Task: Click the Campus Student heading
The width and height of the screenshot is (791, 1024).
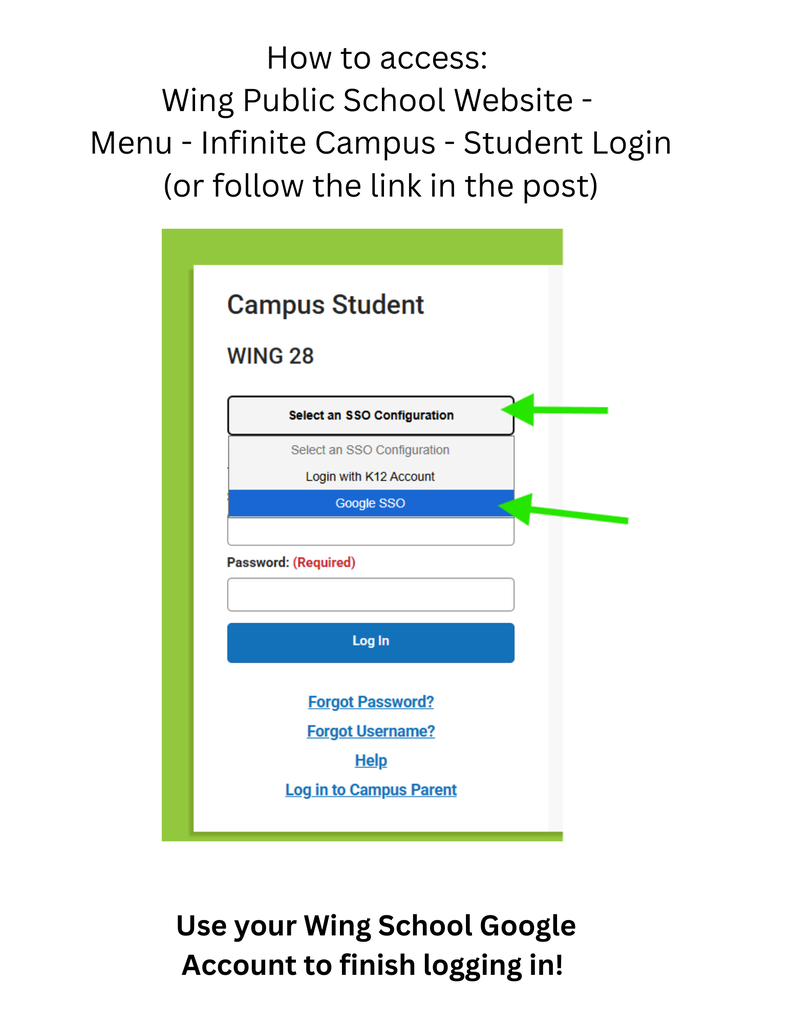Action: tap(325, 305)
